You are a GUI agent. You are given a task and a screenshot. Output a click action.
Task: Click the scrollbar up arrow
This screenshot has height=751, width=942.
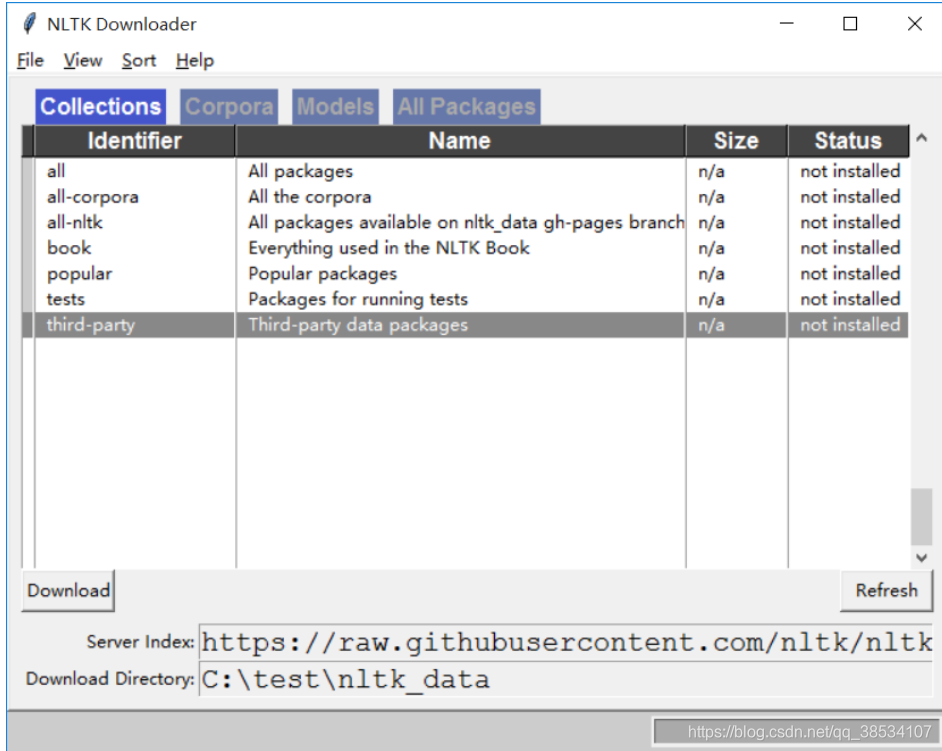922,138
